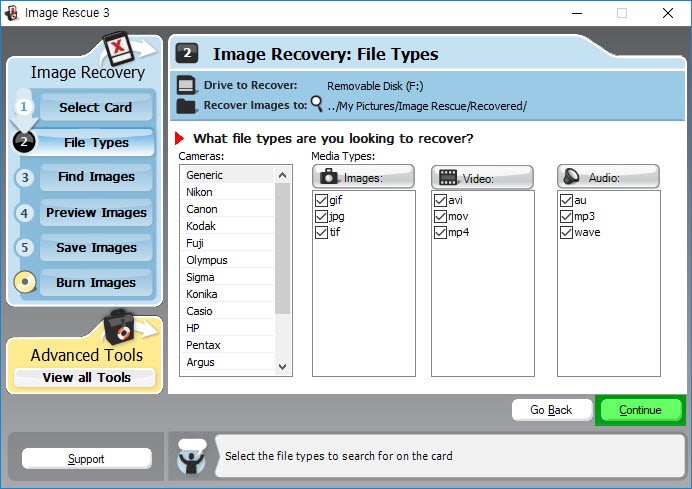The height and width of the screenshot is (489, 692).
Task: Click the recovery path ../My Pictures/Image Rescue/Recovered/
Action: [427, 106]
